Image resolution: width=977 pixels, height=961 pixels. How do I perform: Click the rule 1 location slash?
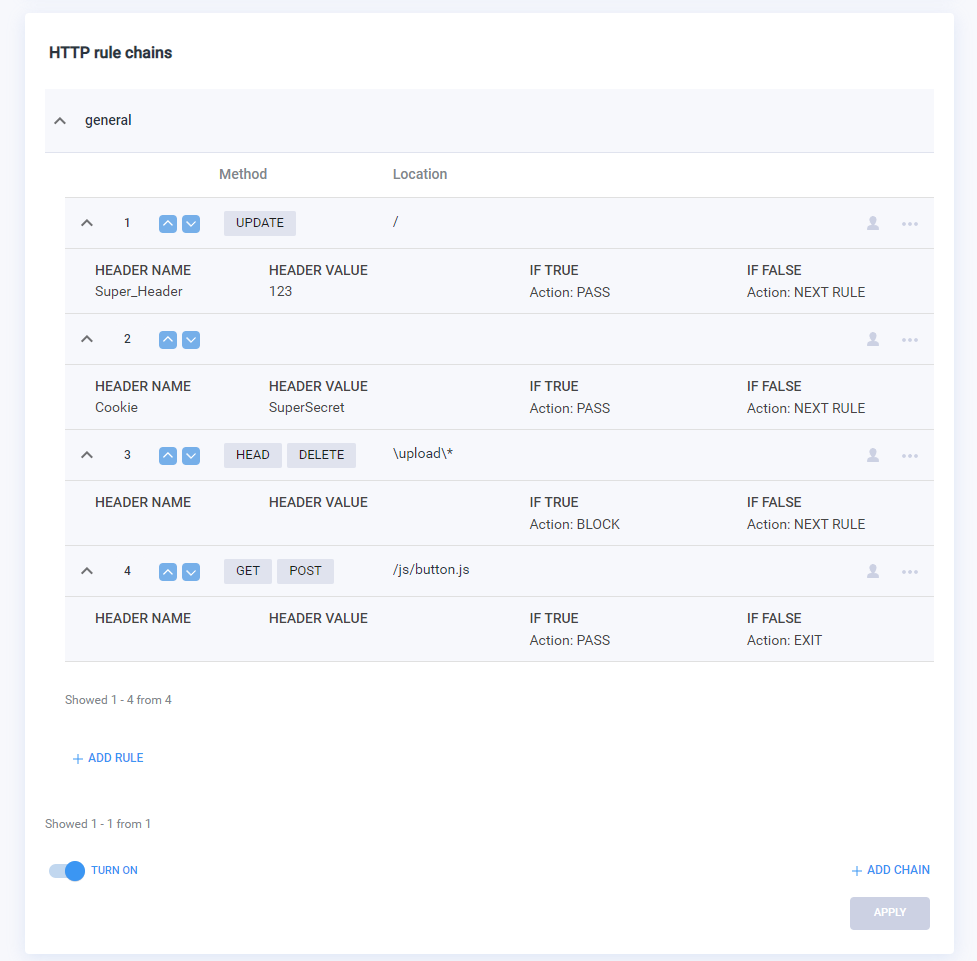pos(396,222)
